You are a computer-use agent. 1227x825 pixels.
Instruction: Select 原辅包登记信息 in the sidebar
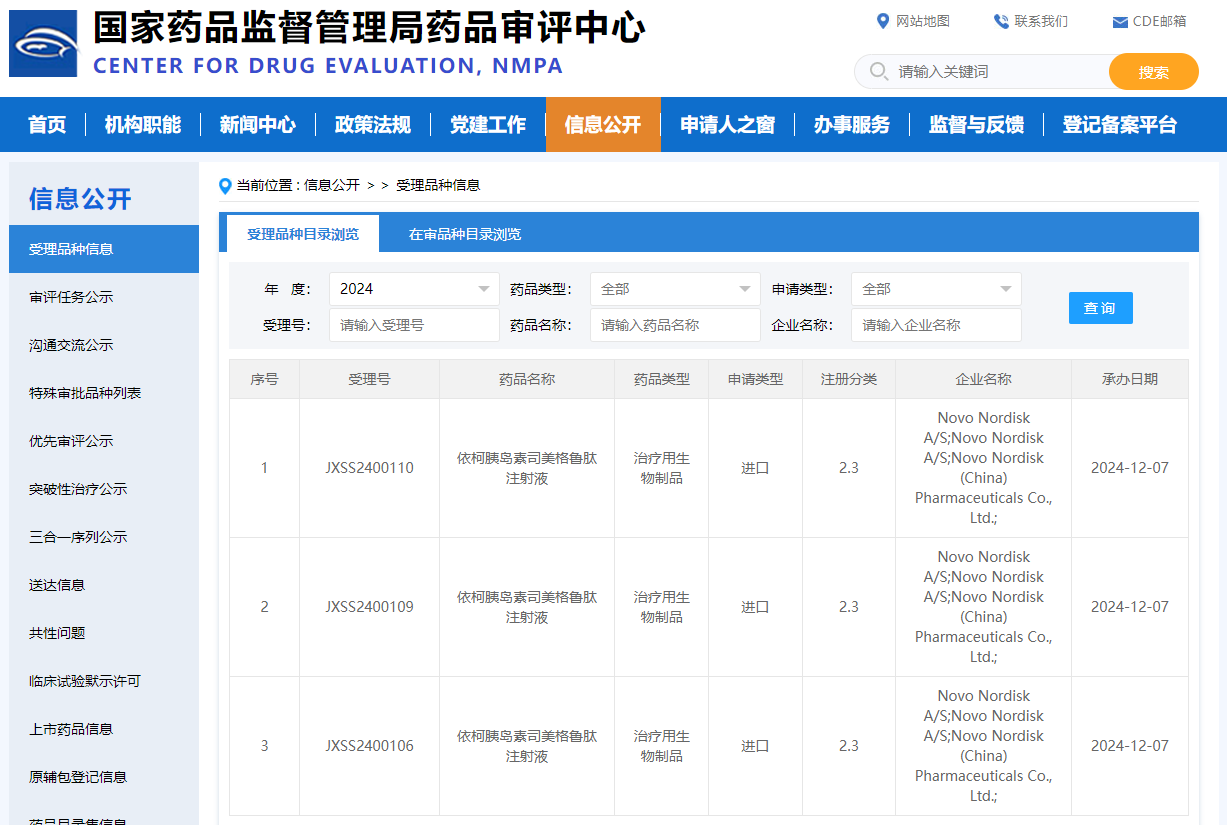[x=104, y=777]
